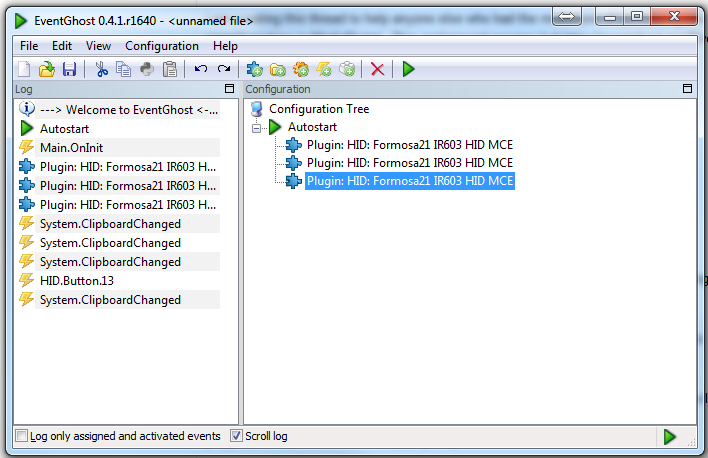
Task: Click the Add Macro gear icon
Action: coord(301,69)
